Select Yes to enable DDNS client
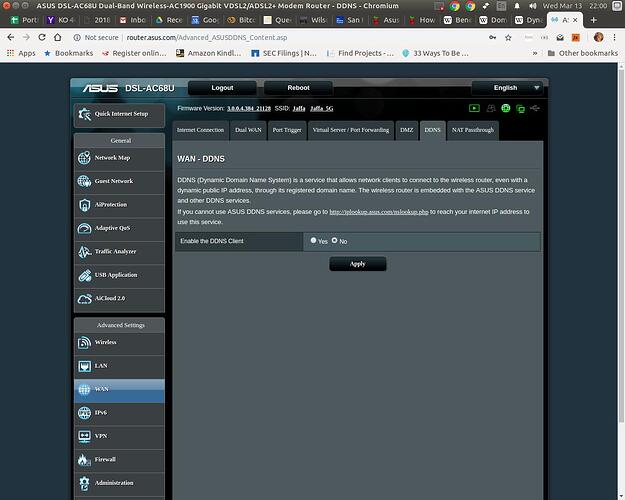625x500 pixels. point(313,240)
